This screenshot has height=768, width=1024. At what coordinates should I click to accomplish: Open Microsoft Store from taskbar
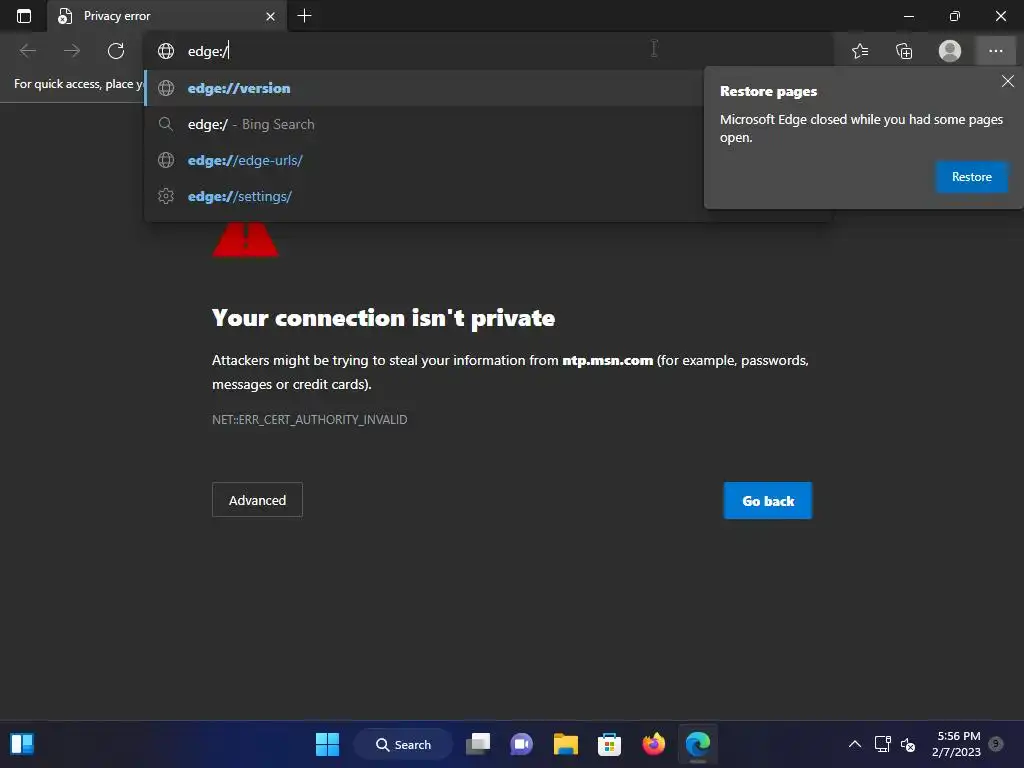pyautogui.click(x=609, y=744)
